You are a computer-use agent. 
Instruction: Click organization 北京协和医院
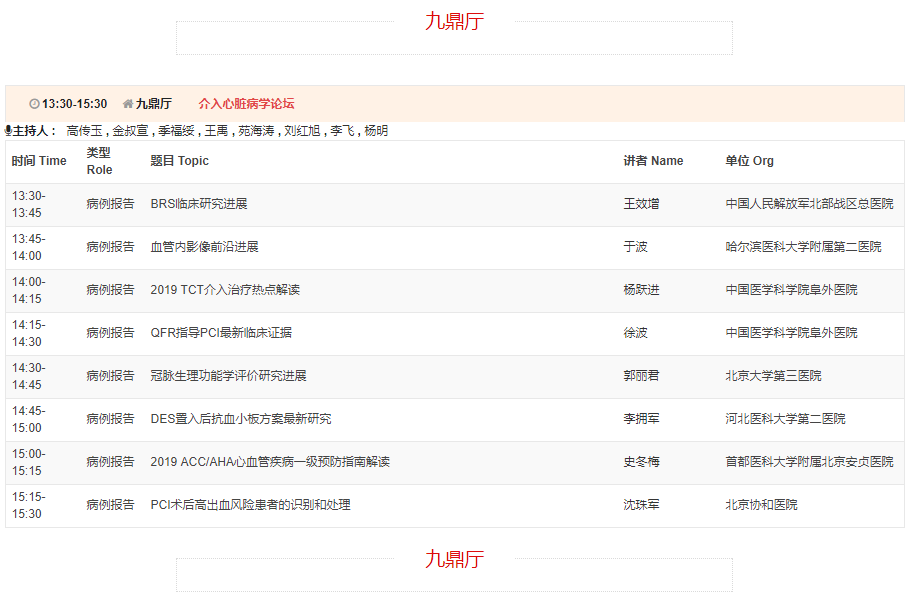coord(761,504)
